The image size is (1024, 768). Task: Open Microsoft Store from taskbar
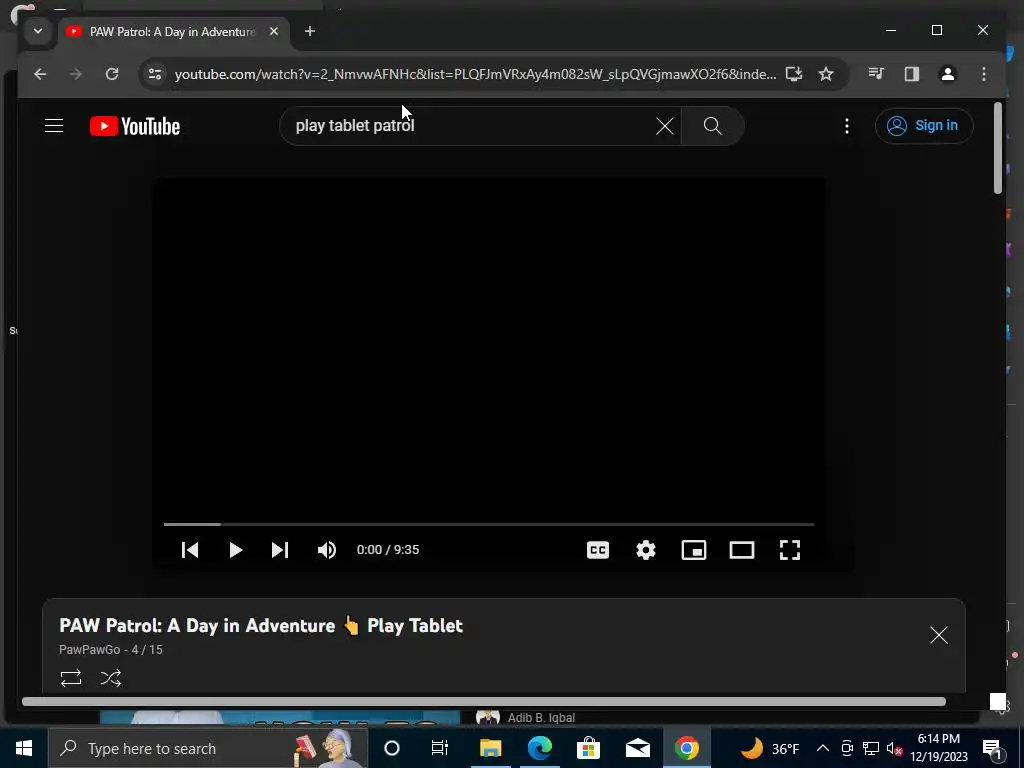click(588, 748)
